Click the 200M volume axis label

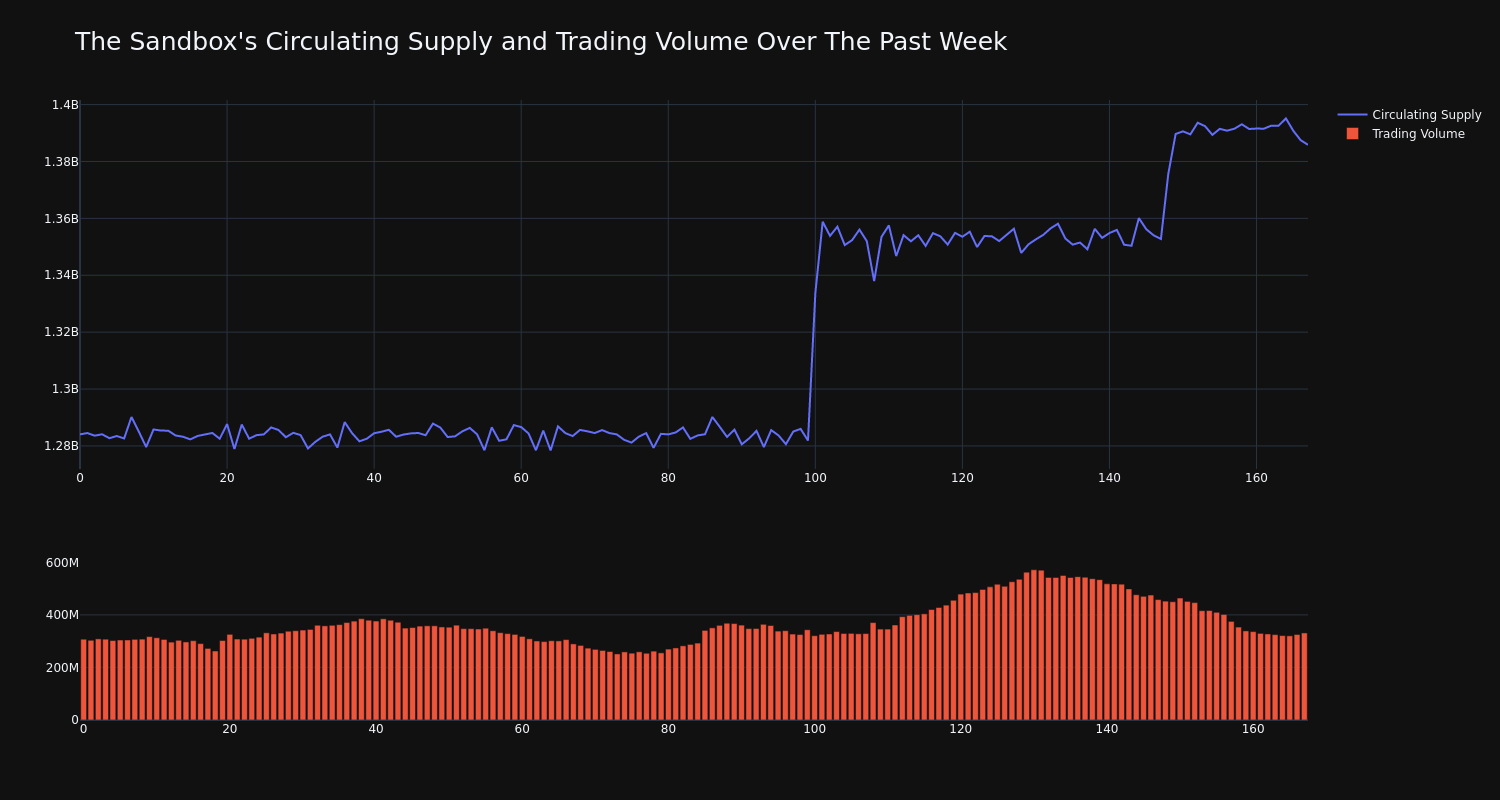tap(62, 668)
